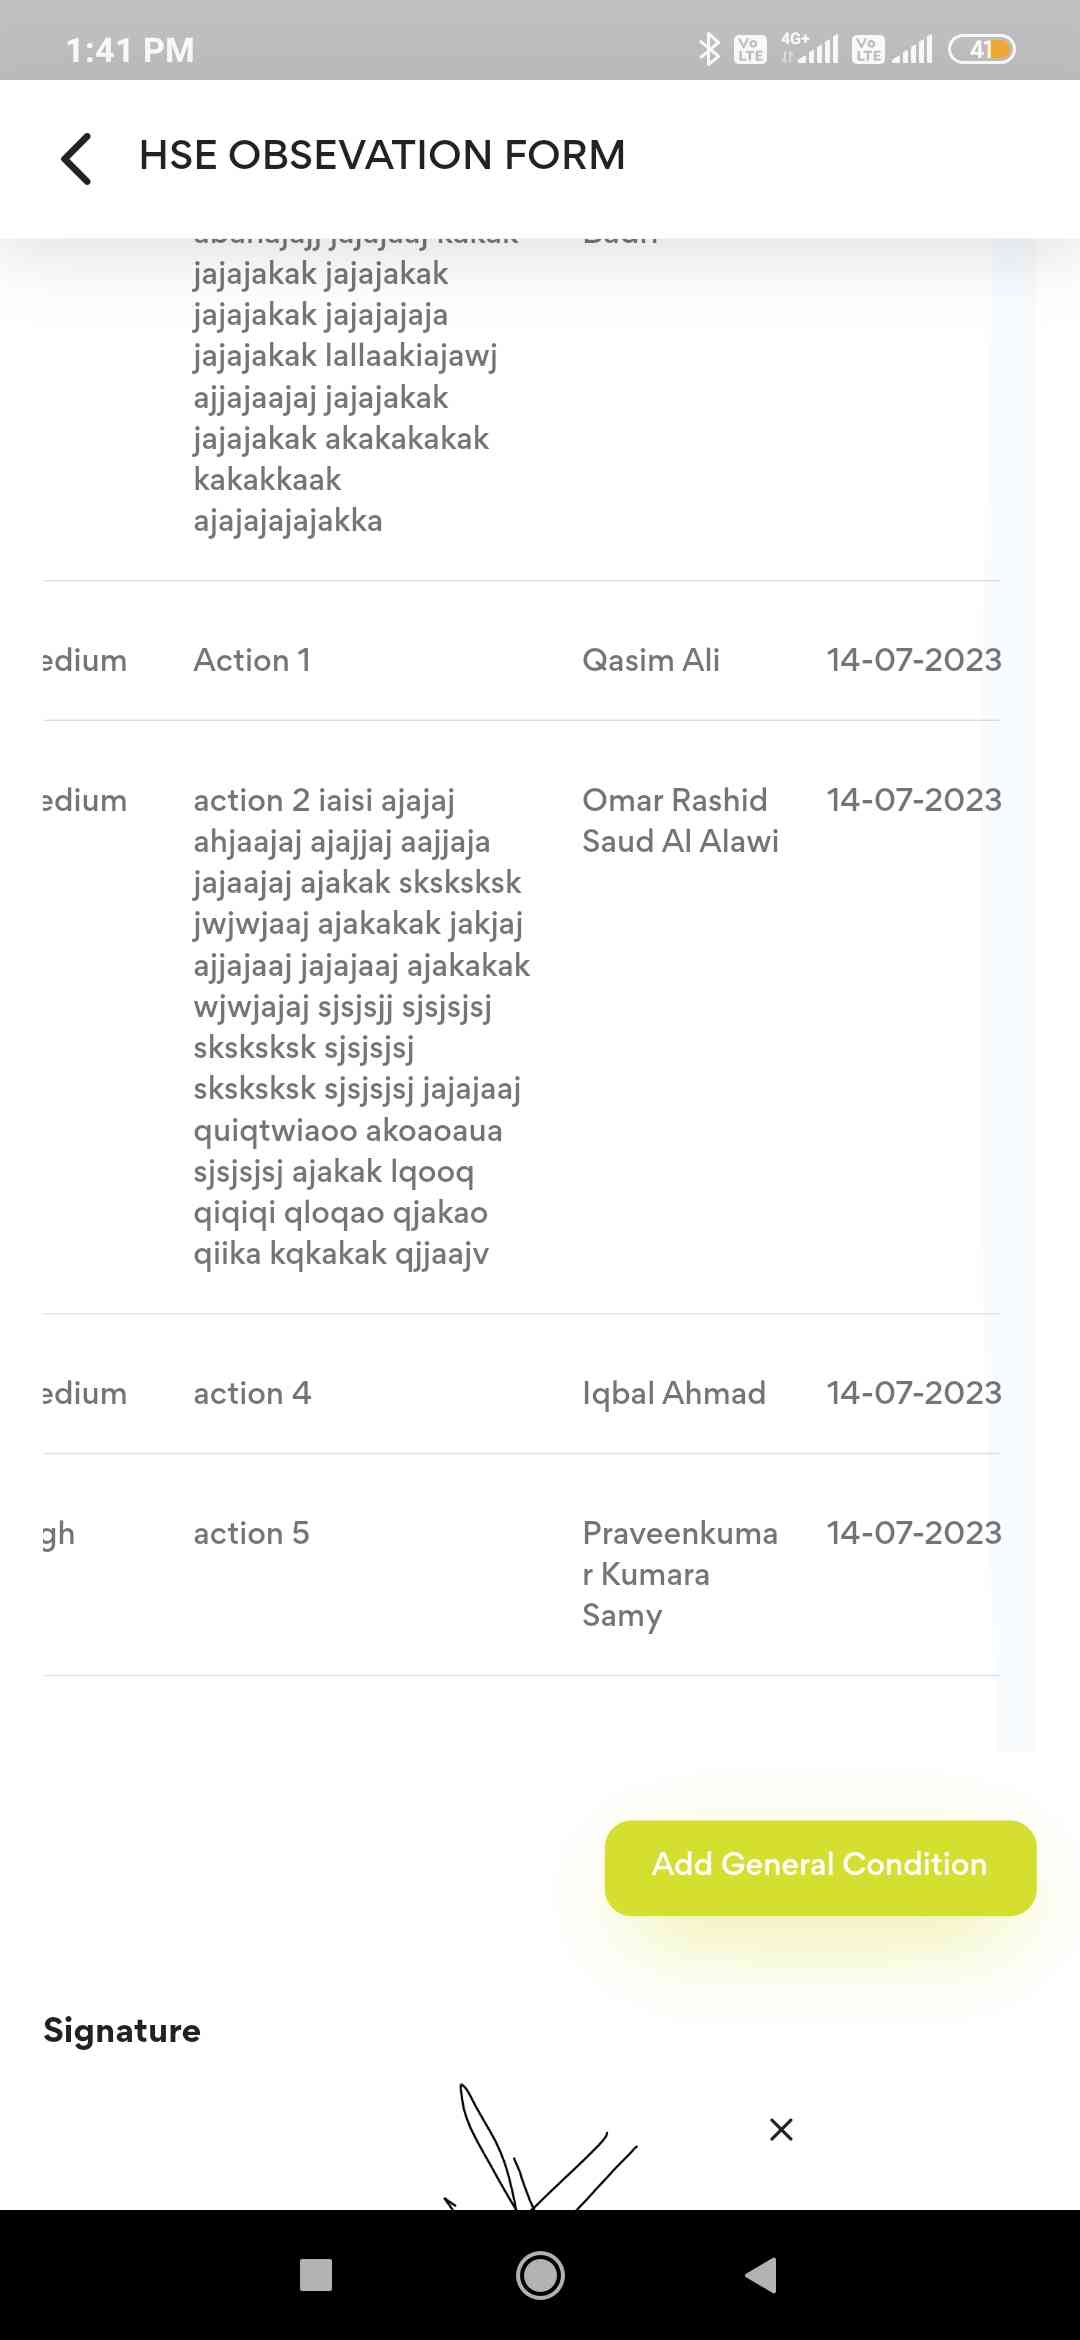Screen dimensions: 1080x2340
Task: Tap Add General Condition button
Action: pos(820,1867)
